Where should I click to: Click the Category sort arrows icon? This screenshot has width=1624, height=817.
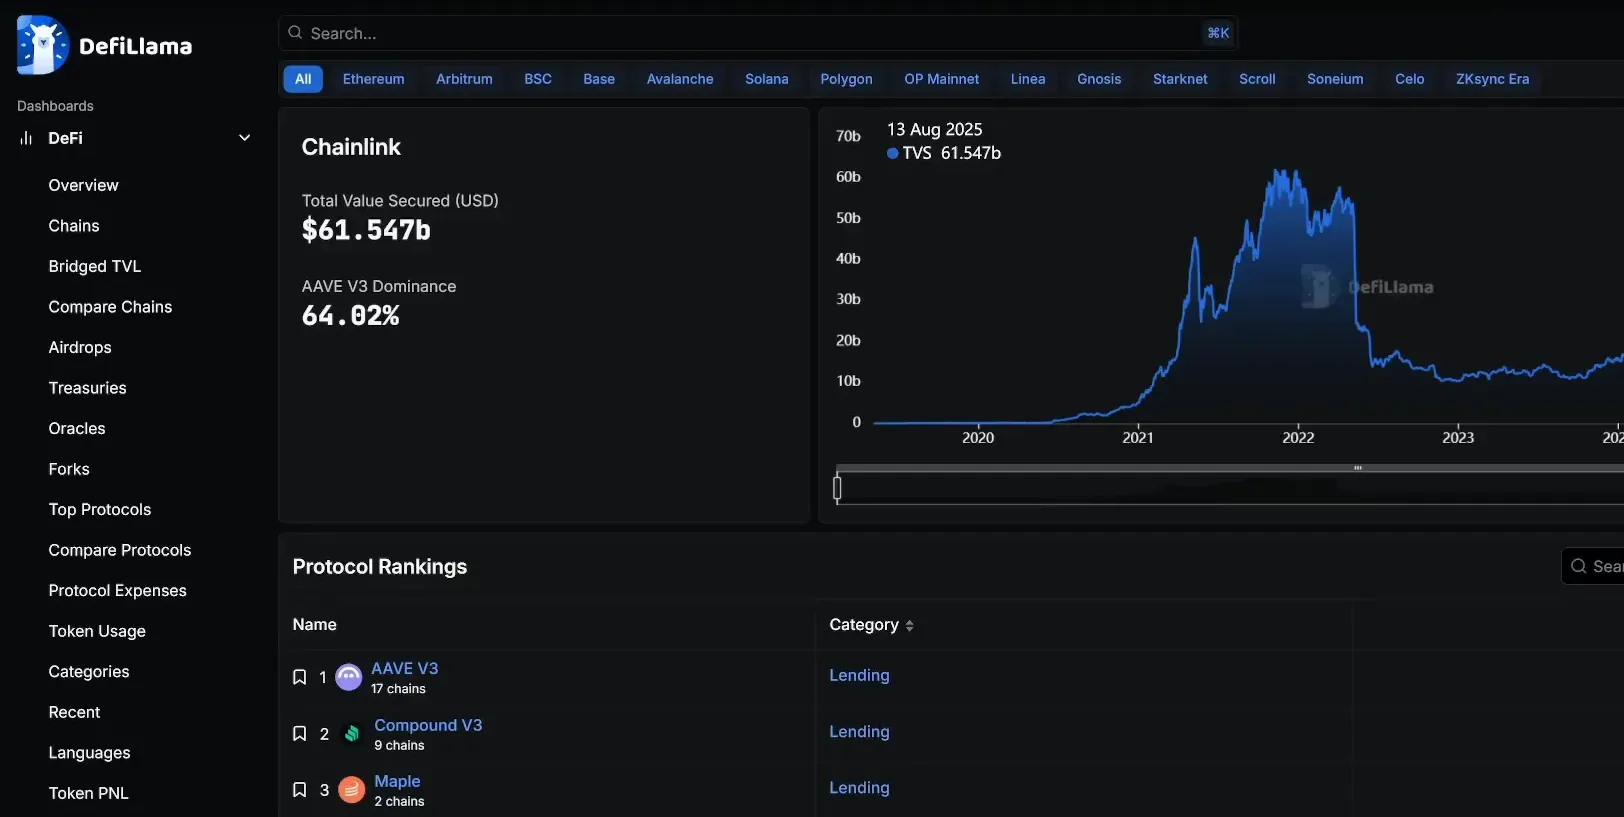tap(909, 626)
